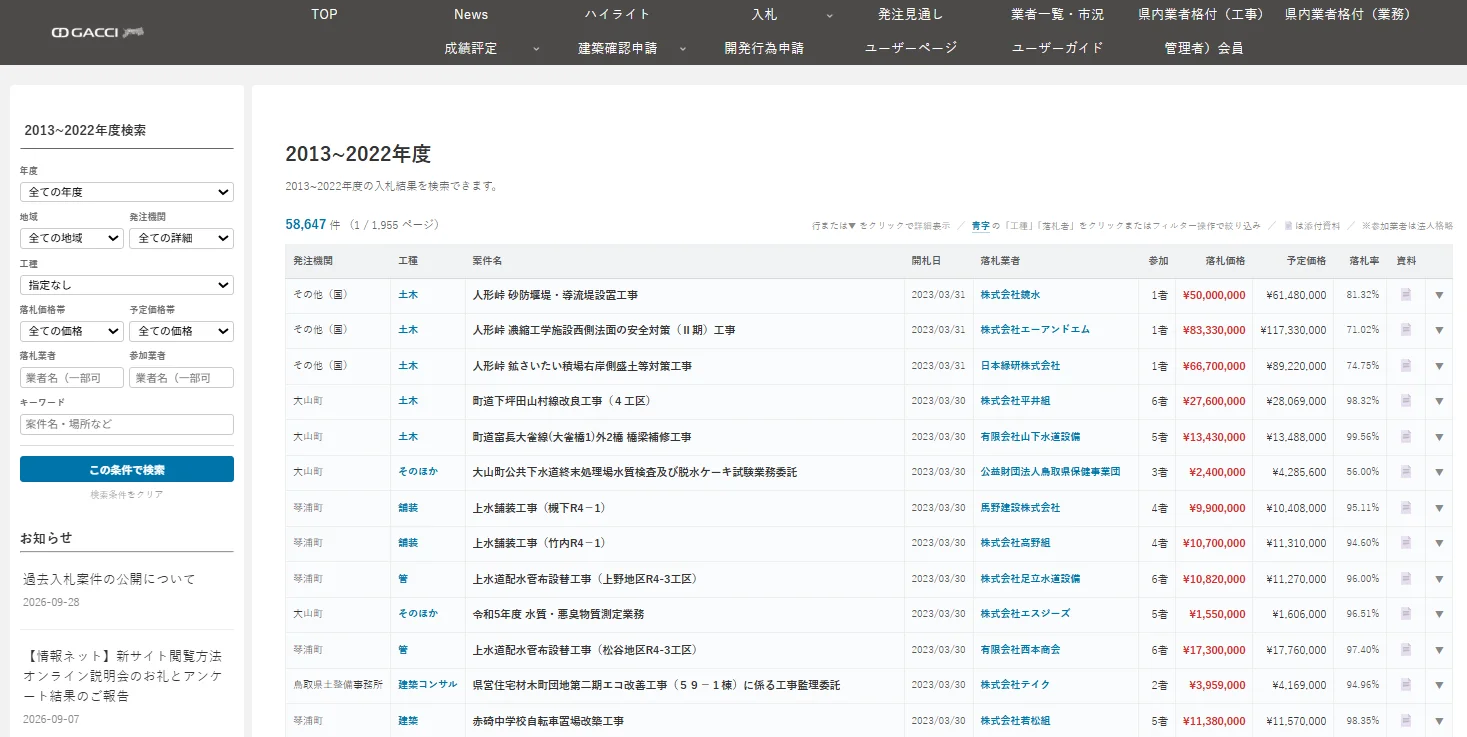Focus the 落札業者 name input field
The width and height of the screenshot is (1467, 737).
[72, 378]
